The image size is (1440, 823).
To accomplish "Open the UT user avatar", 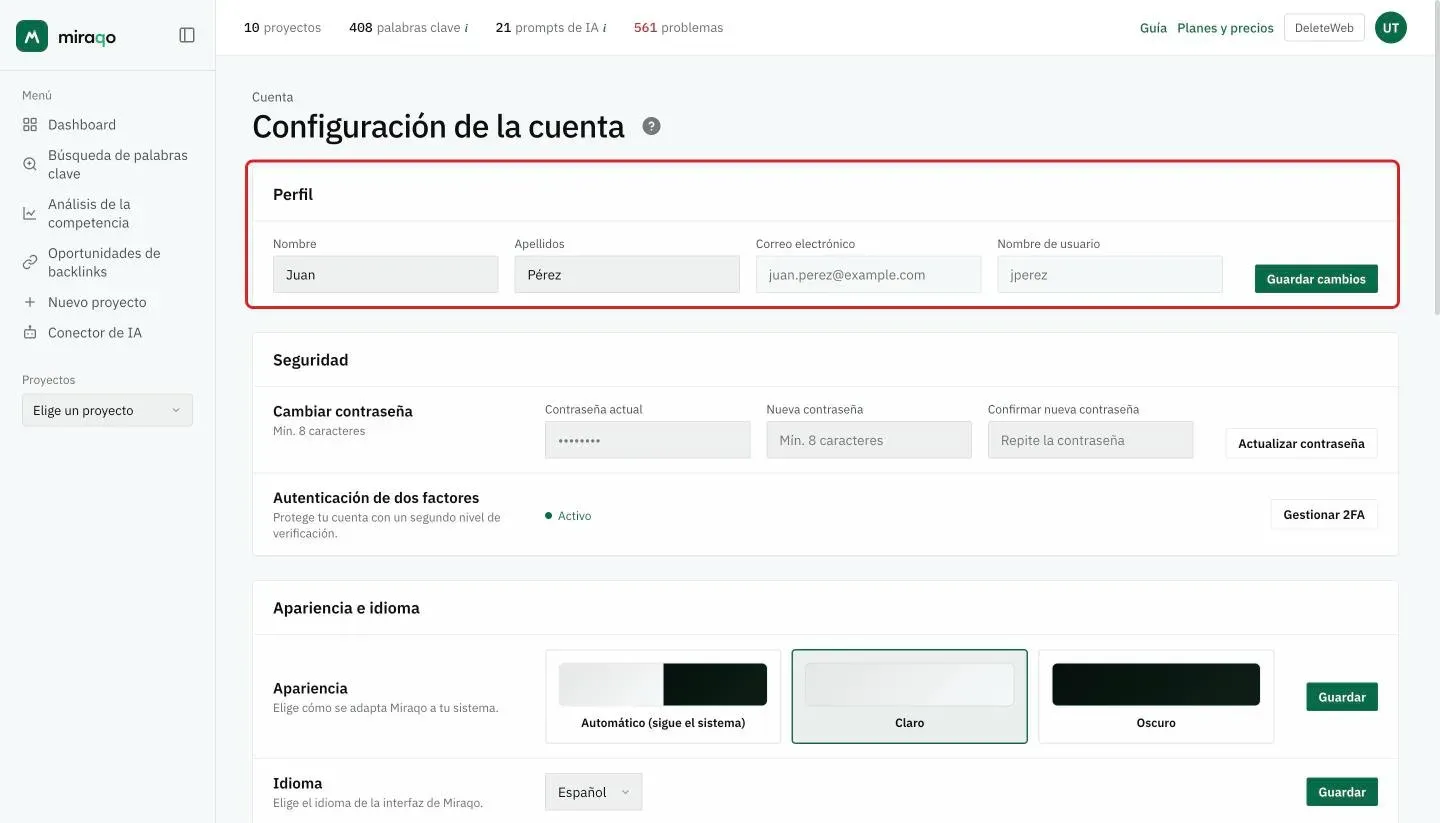I will pos(1390,28).
